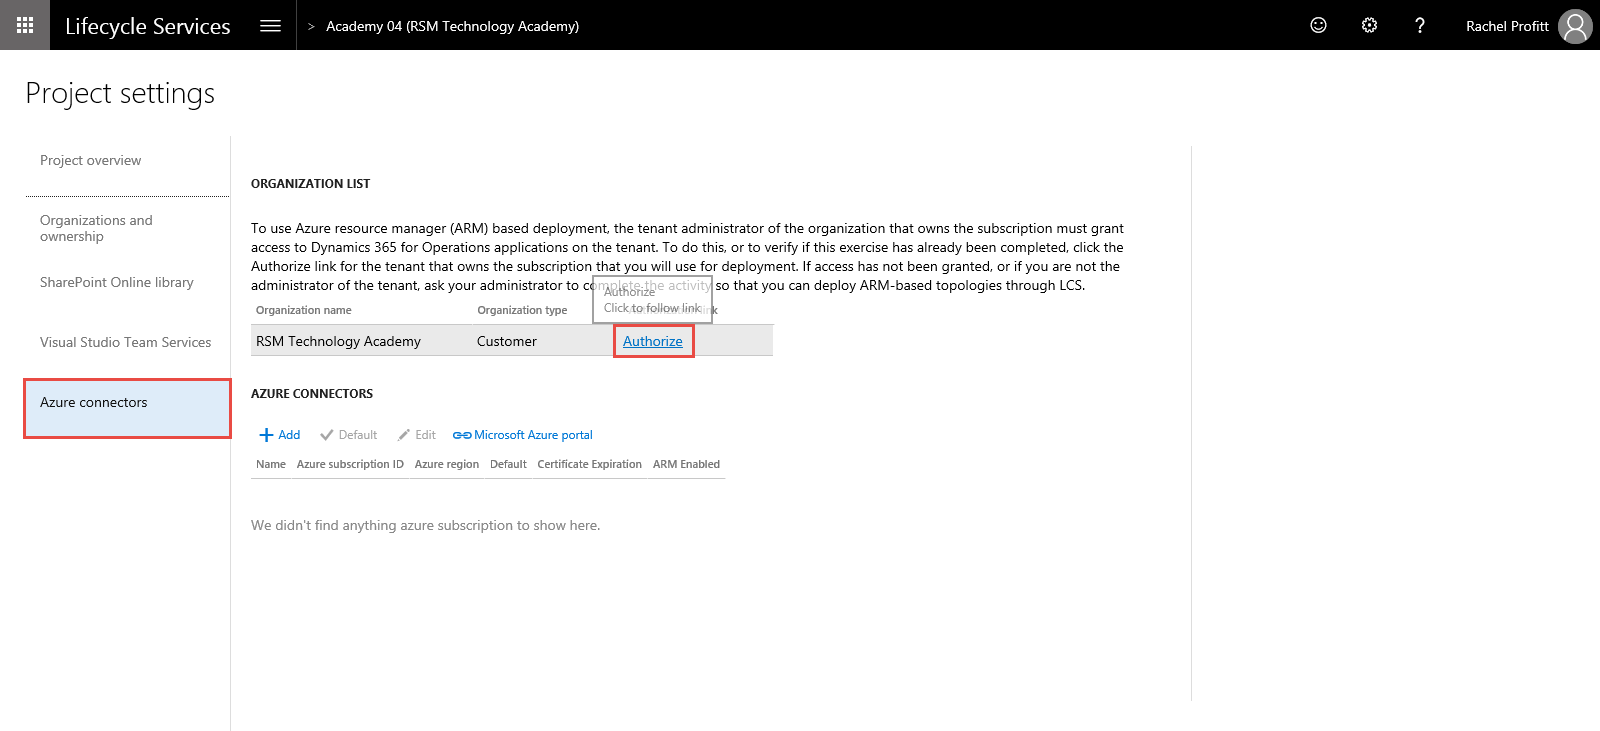Click the Name column header
This screenshot has height=731, width=1600.
(x=271, y=464)
